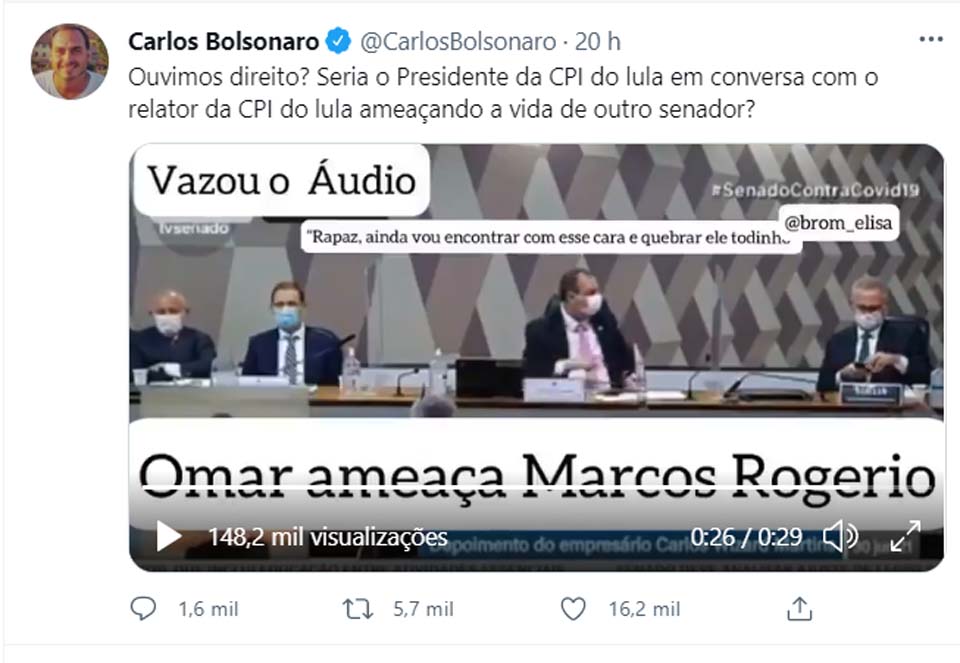
Task: Click the tweet text about CPI
Action: pyautogui.click(x=503, y=93)
